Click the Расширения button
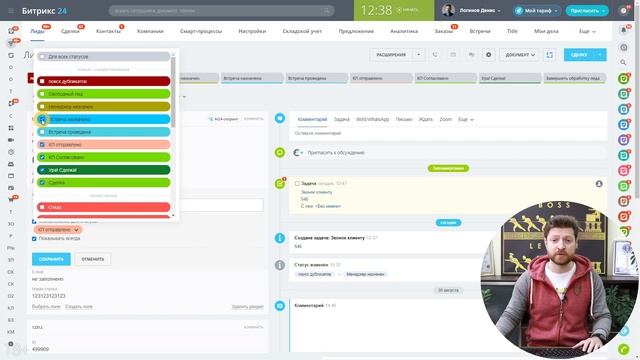The height and width of the screenshot is (360, 640). coord(391,55)
